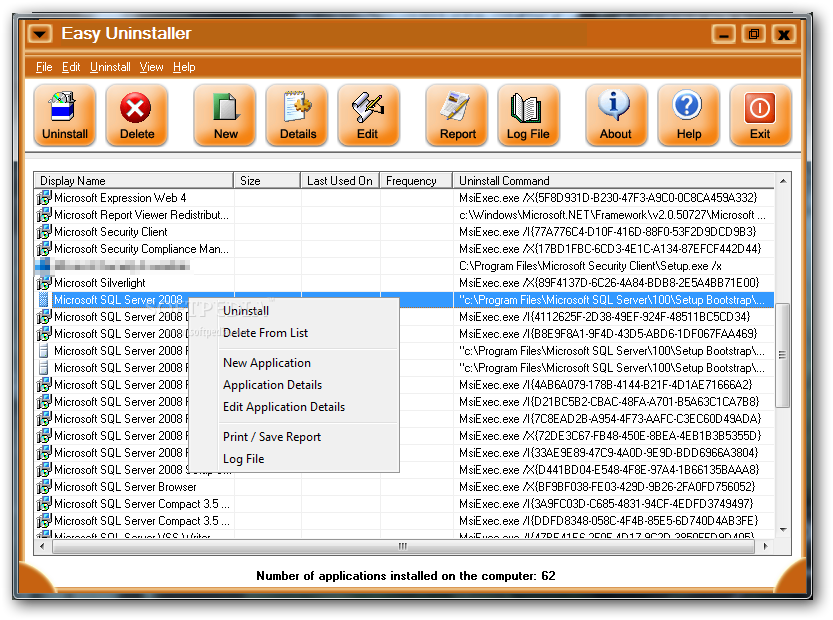Click uninstall command ending 2E5A4BB71E00}
This screenshot has width=833, height=620.
coord(609,283)
